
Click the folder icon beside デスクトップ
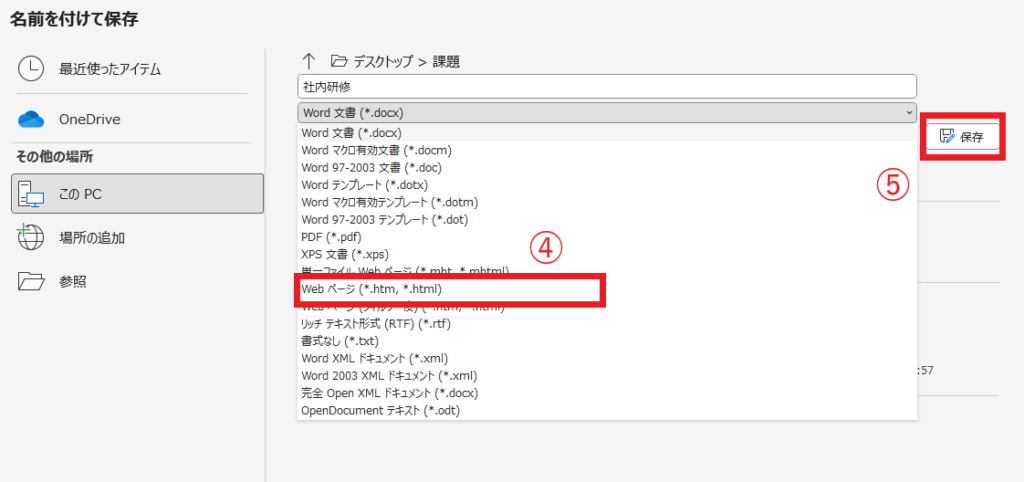tap(338, 61)
